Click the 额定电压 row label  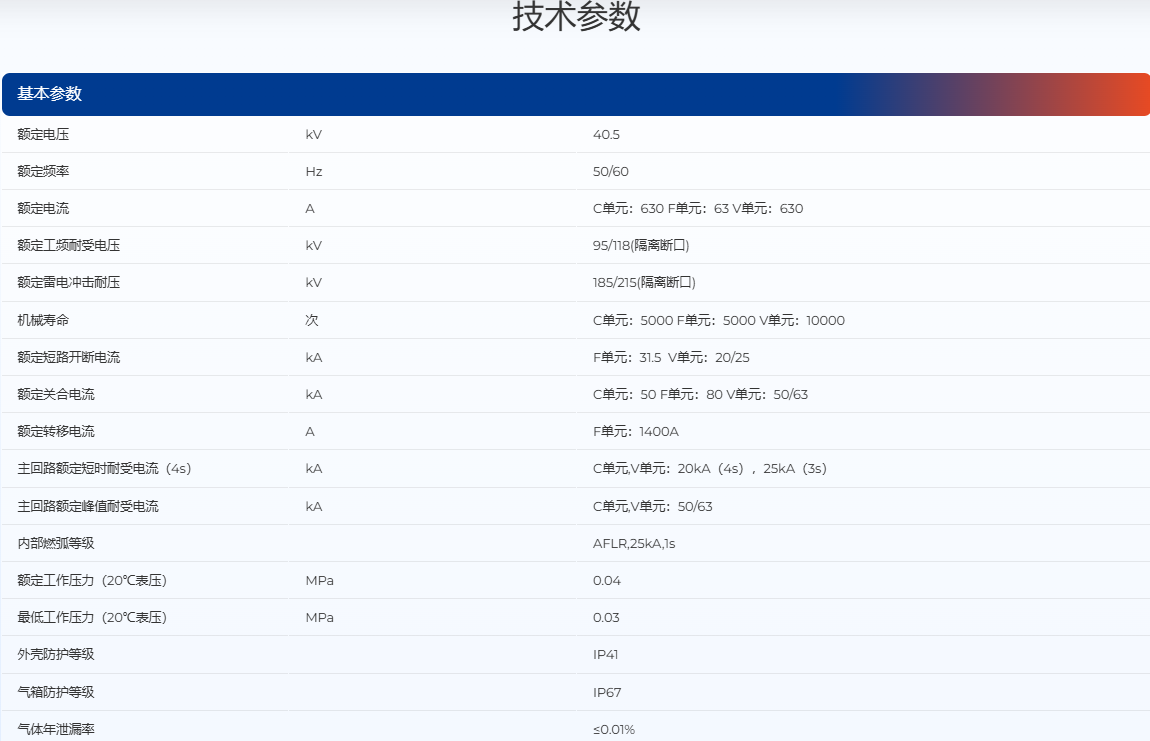coord(43,134)
